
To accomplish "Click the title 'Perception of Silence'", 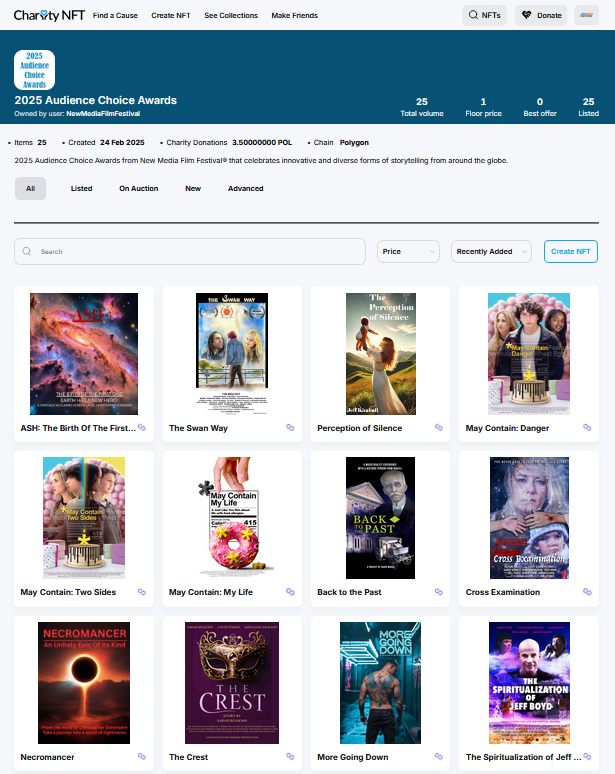I will pos(359,428).
